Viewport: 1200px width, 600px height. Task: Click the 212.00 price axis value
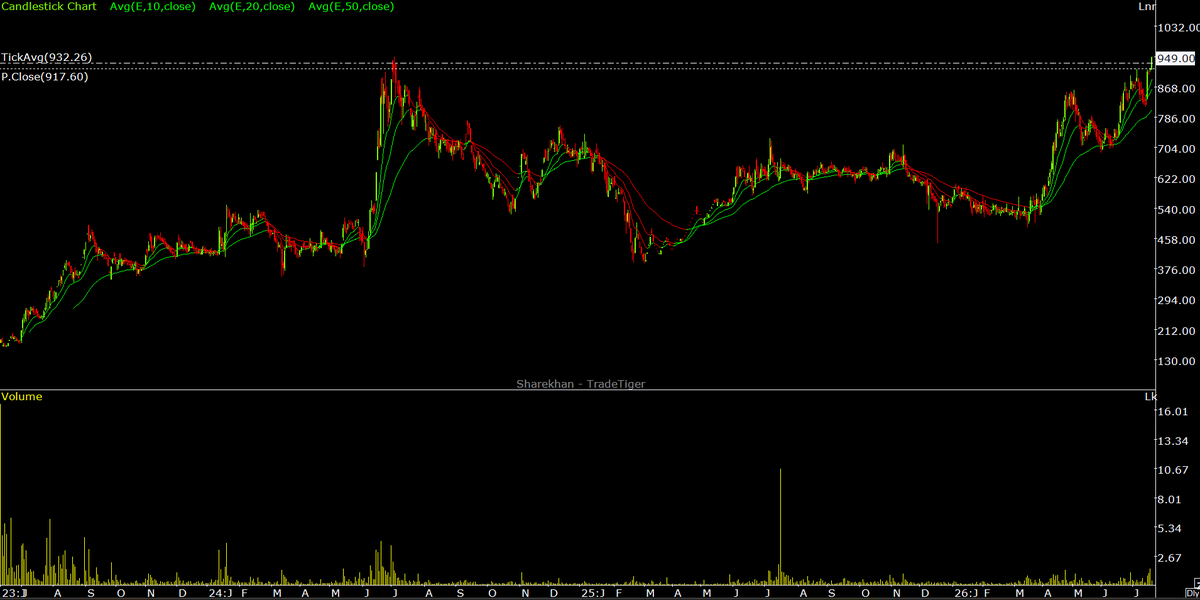(x=1177, y=331)
